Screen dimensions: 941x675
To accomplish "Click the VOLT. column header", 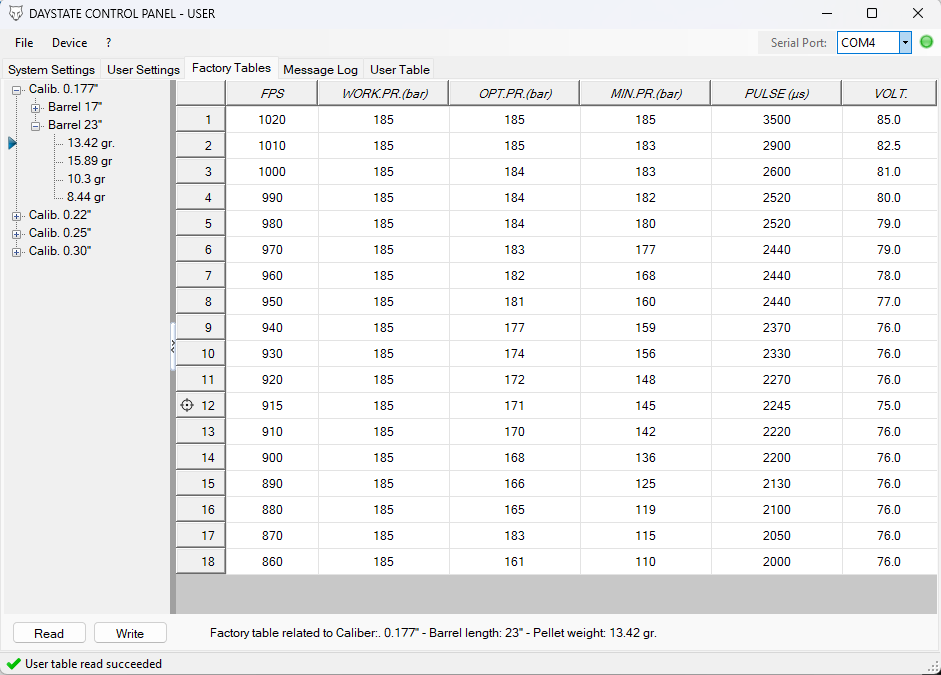I will pyautogui.click(x=889, y=93).
